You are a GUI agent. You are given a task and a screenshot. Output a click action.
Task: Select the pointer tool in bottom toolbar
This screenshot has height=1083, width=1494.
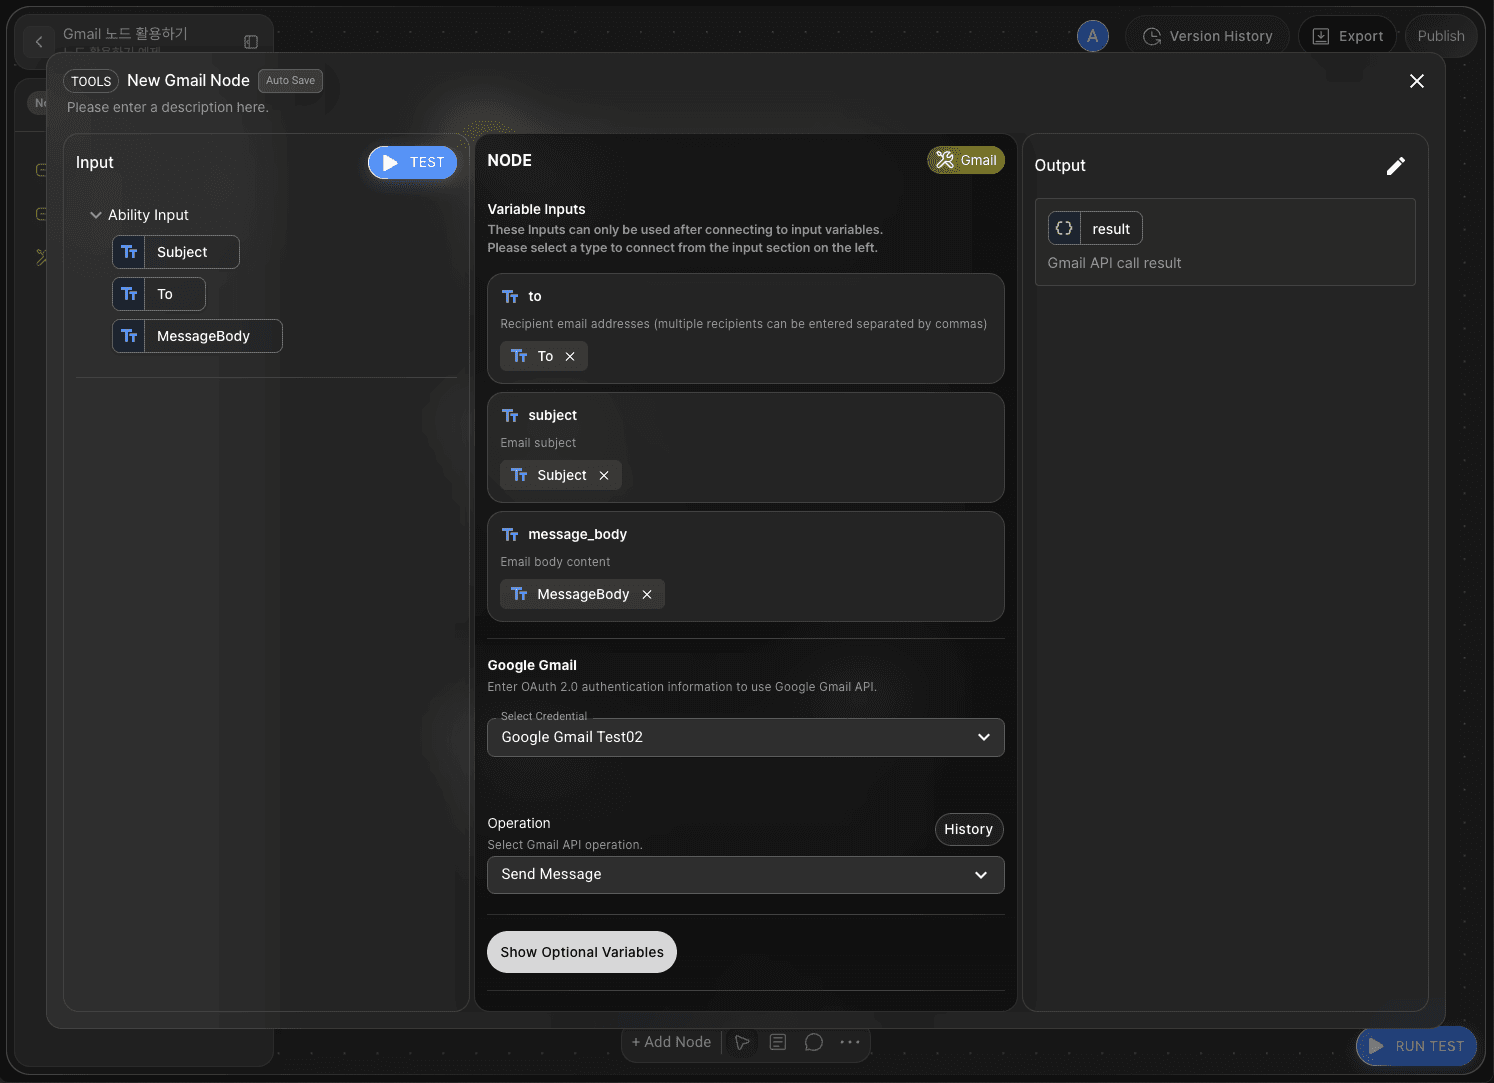742,1042
